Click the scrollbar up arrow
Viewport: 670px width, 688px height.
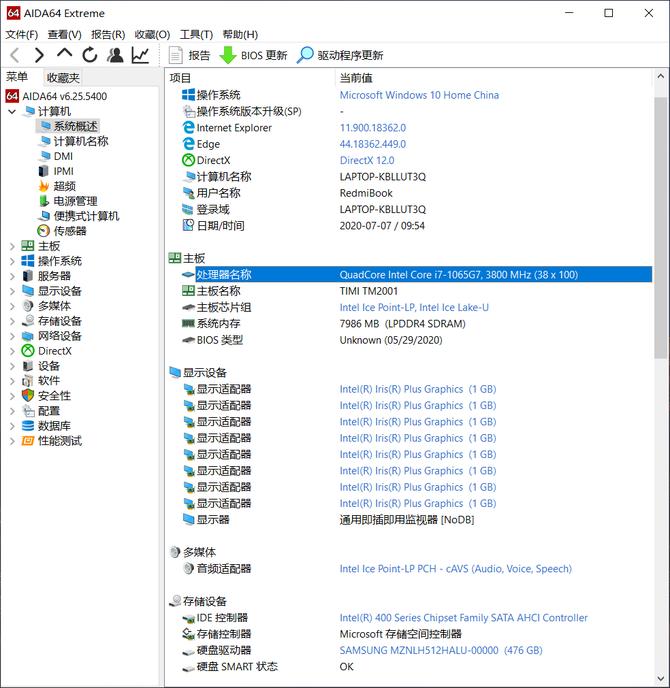tap(660, 77)
